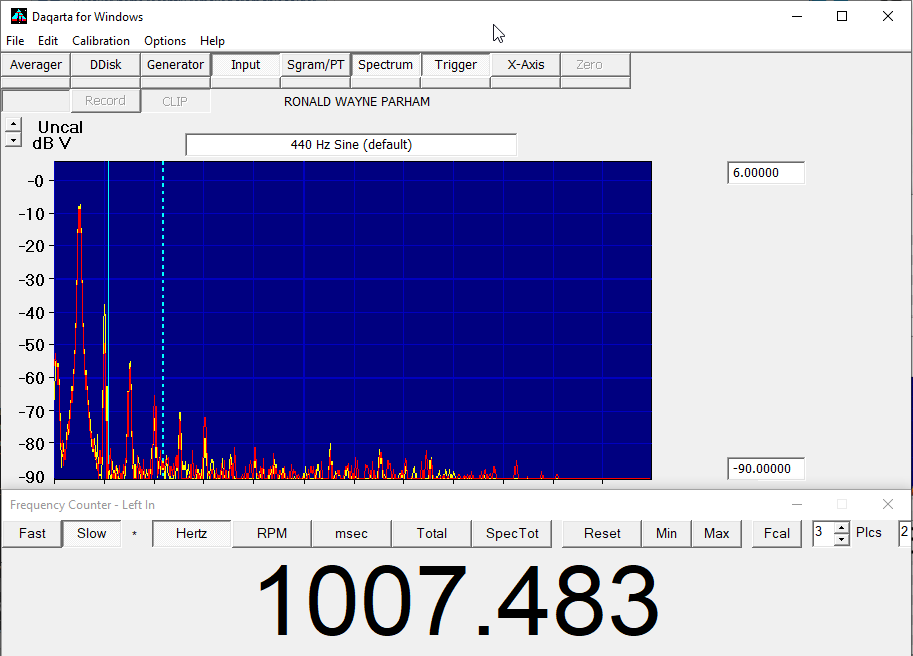Toggle the Spectrum display mode
Screen dimensions: 913x656
tap(385, 65)
